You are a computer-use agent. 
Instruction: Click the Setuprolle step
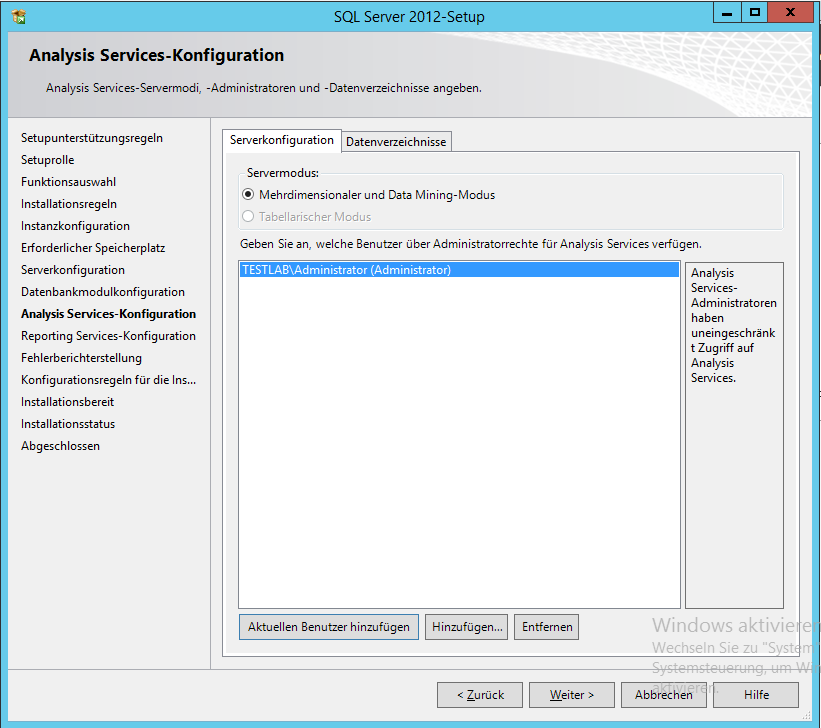48,160
